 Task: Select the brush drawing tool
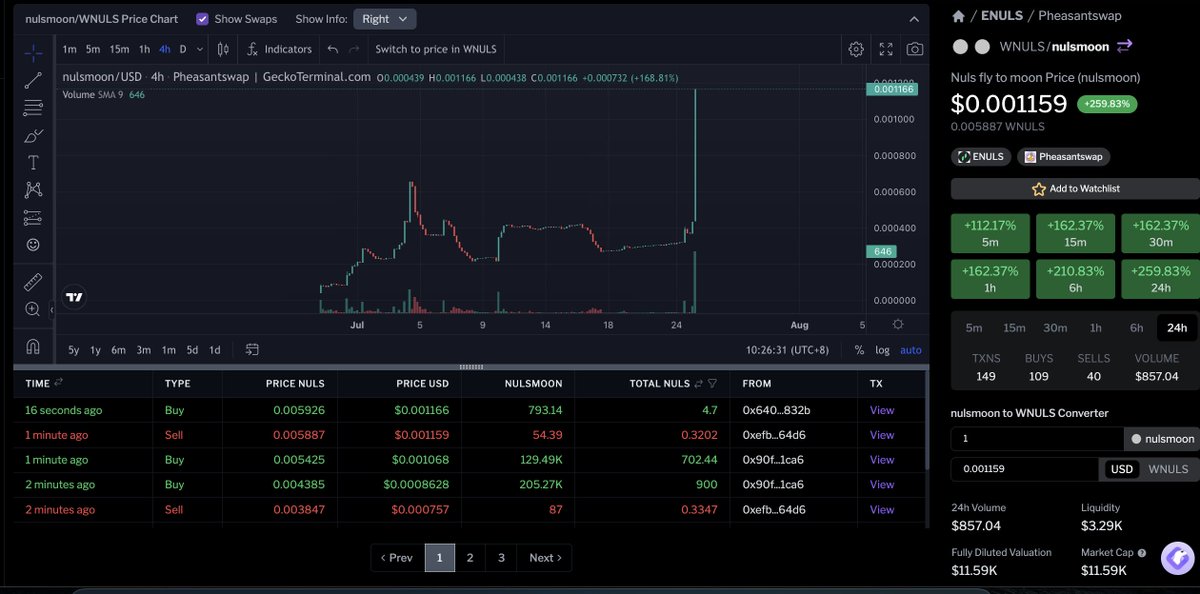click(x=33, y=135)
